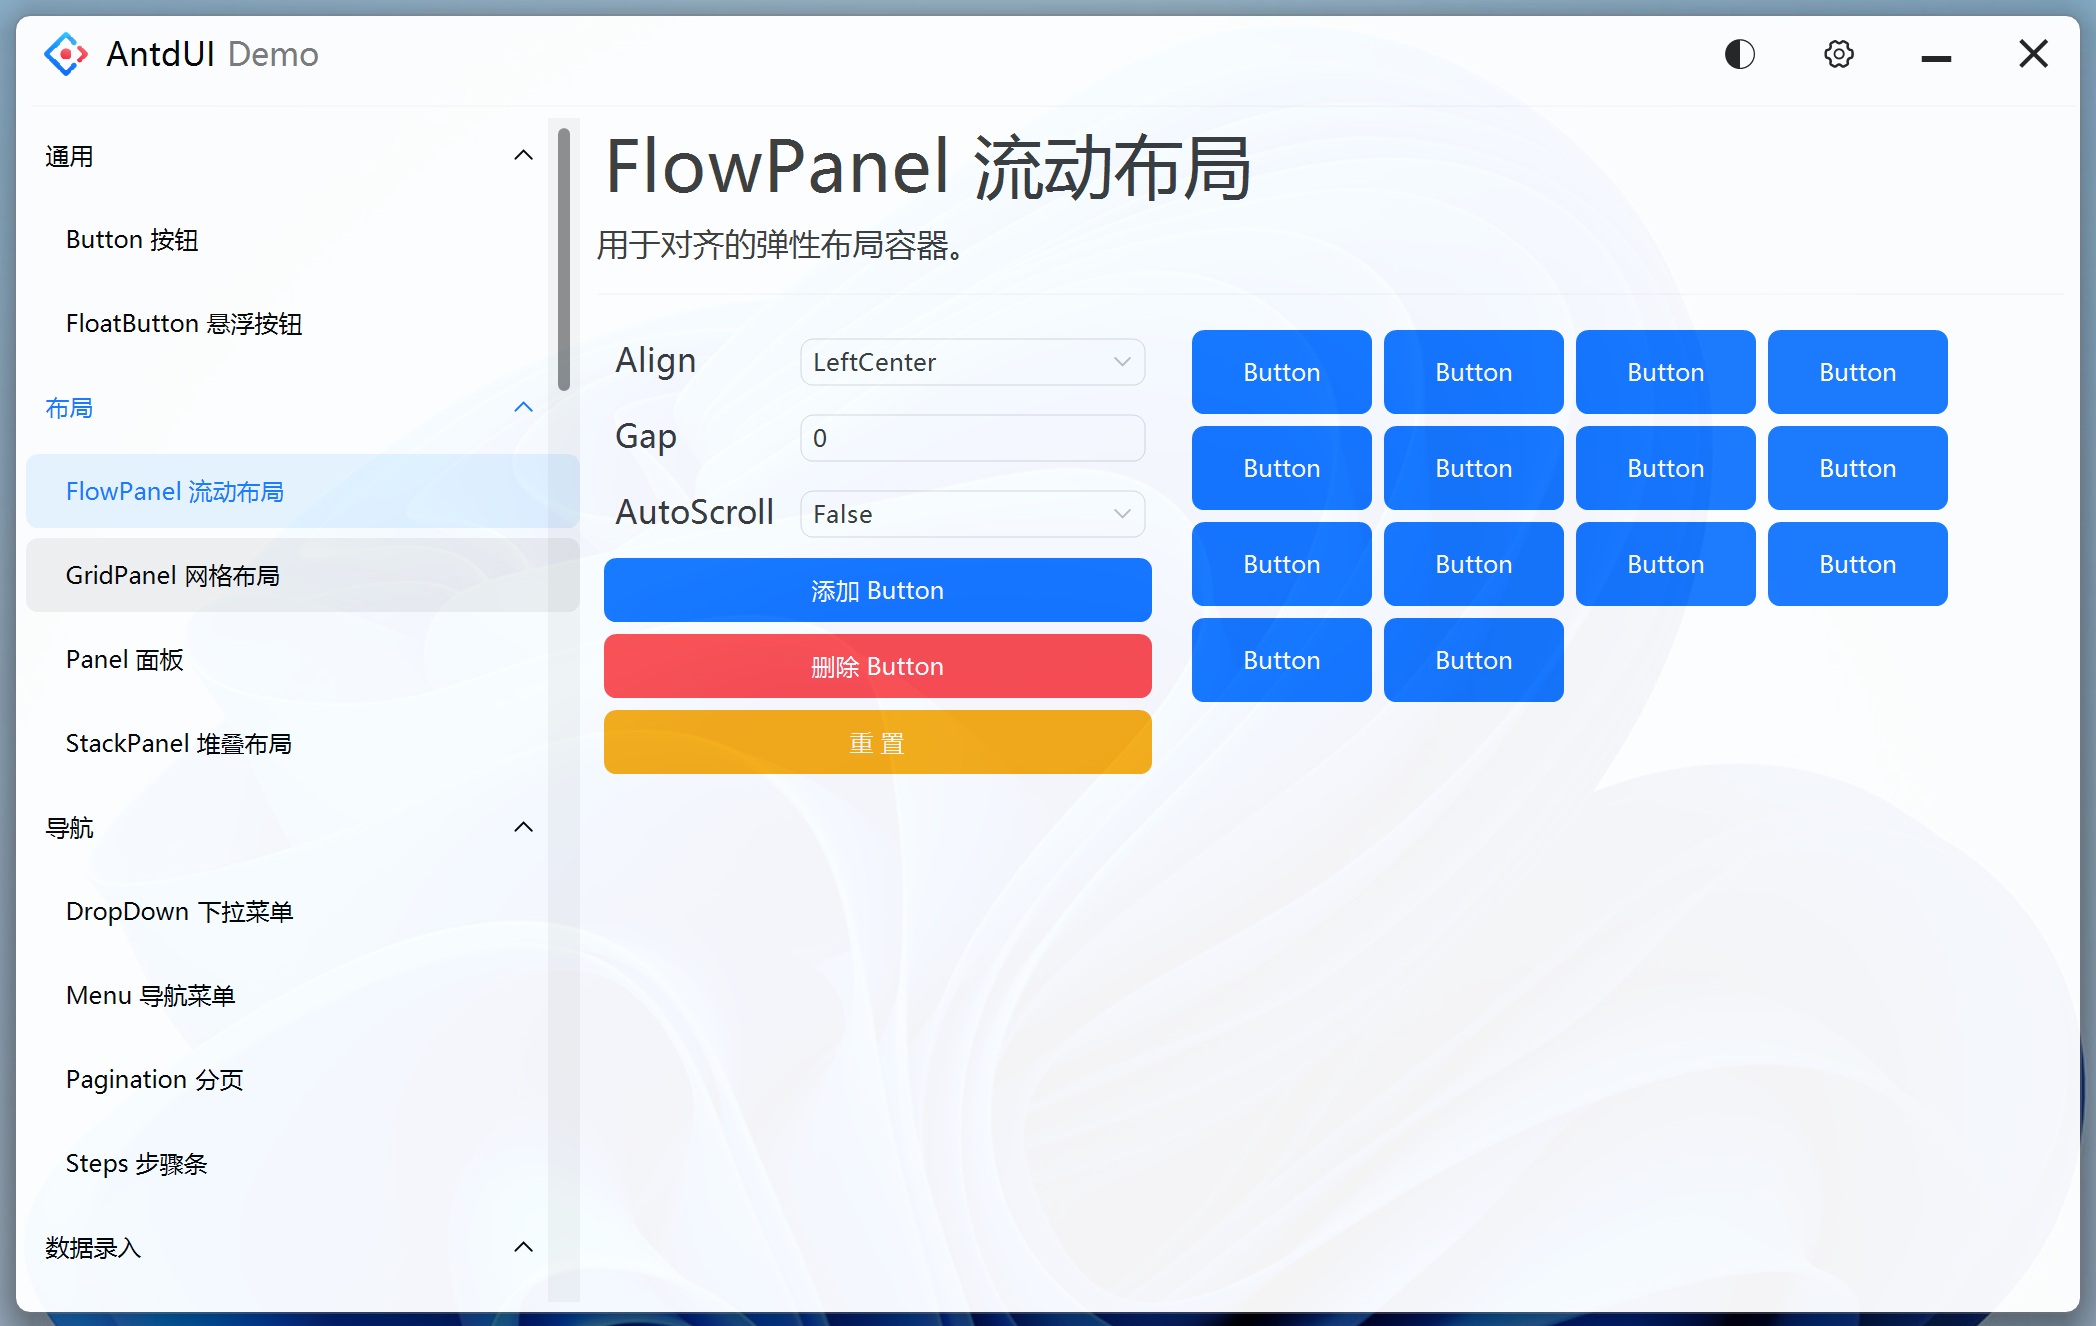This screenshot has width=2096, height=1326.
Task: Click the 添加 Button action
Action: tap(877, 590)
